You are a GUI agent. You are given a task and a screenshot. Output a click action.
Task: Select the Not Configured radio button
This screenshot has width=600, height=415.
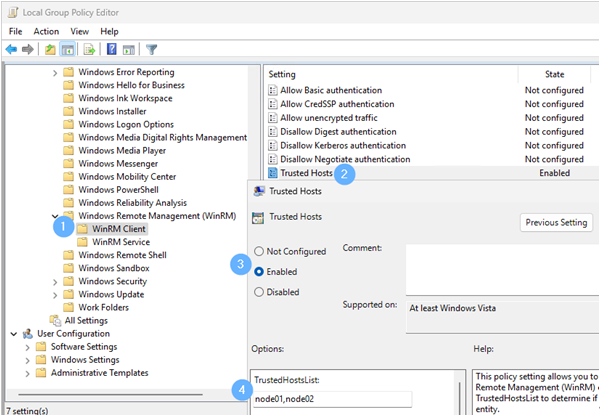(x=259, y=251)
